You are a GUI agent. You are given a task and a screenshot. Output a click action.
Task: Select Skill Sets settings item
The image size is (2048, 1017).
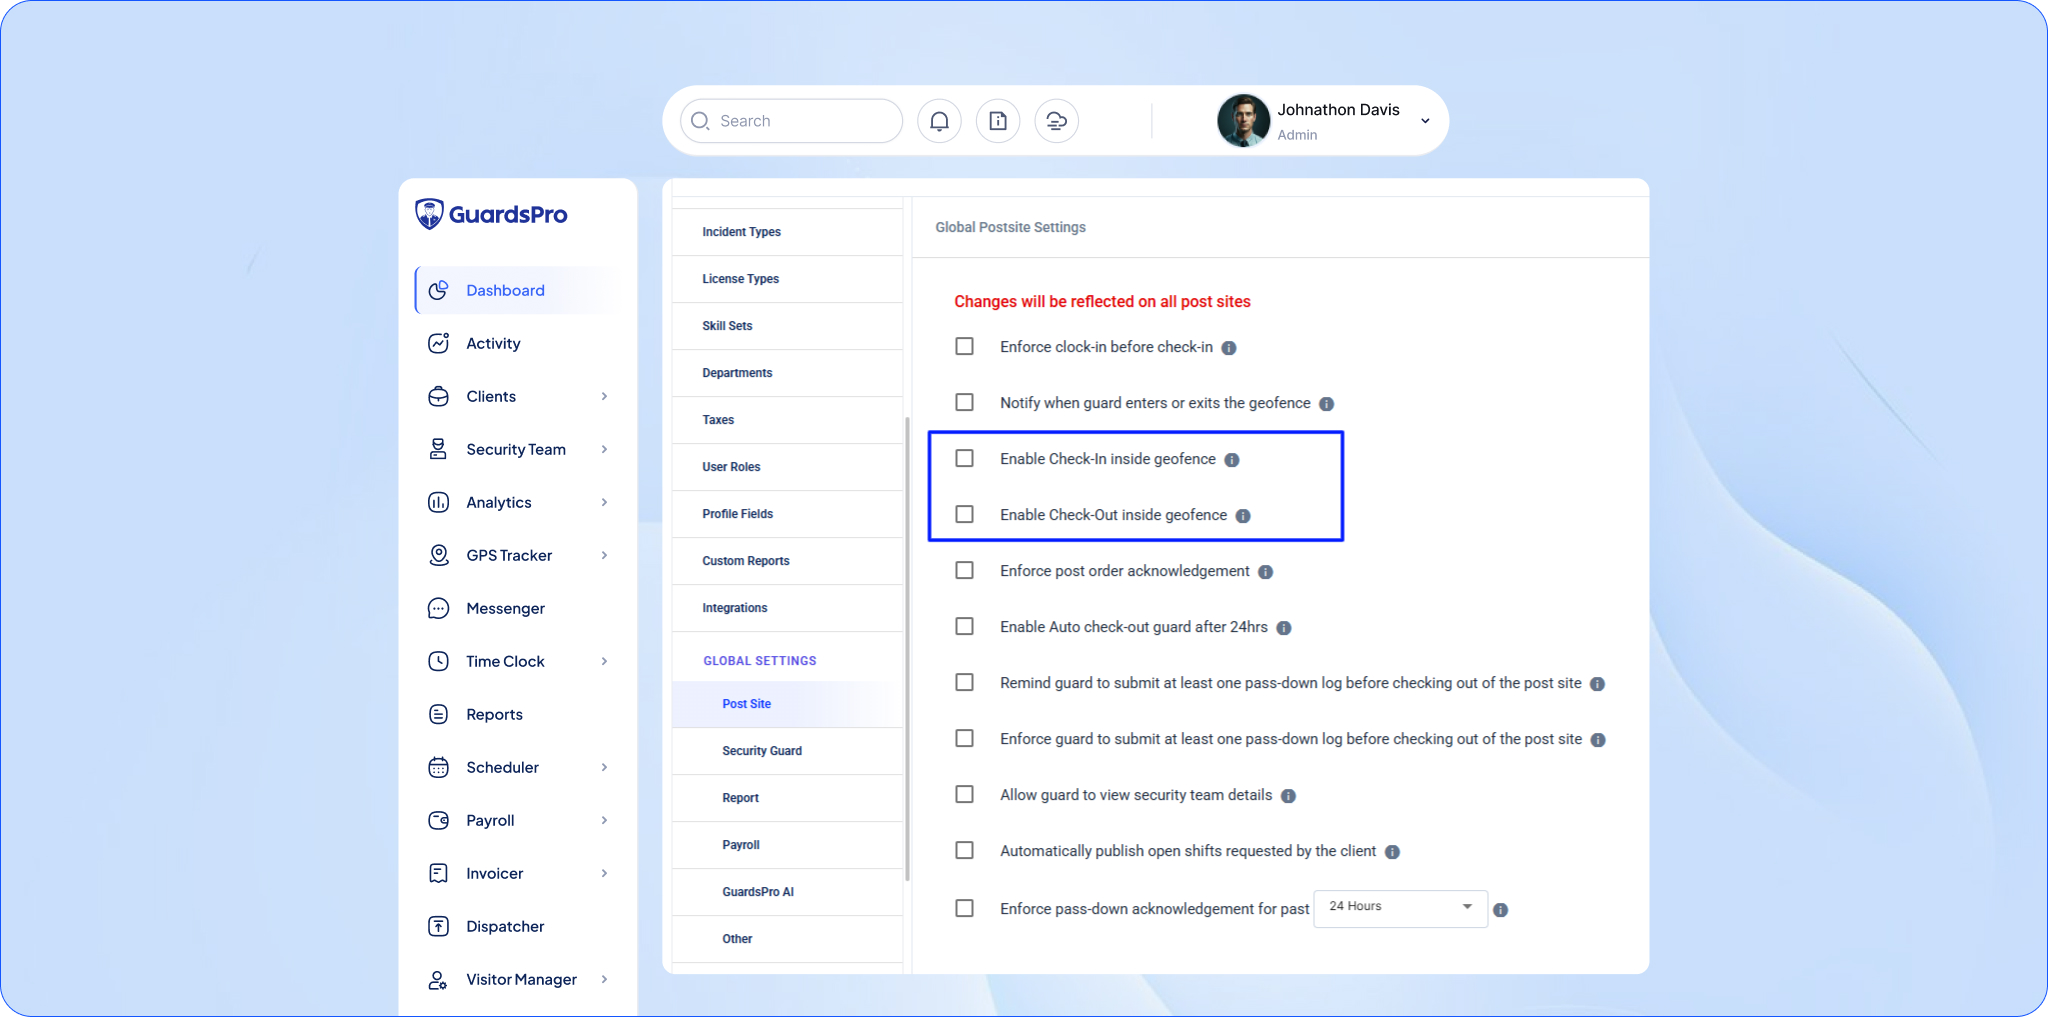(x=787, y=326)
